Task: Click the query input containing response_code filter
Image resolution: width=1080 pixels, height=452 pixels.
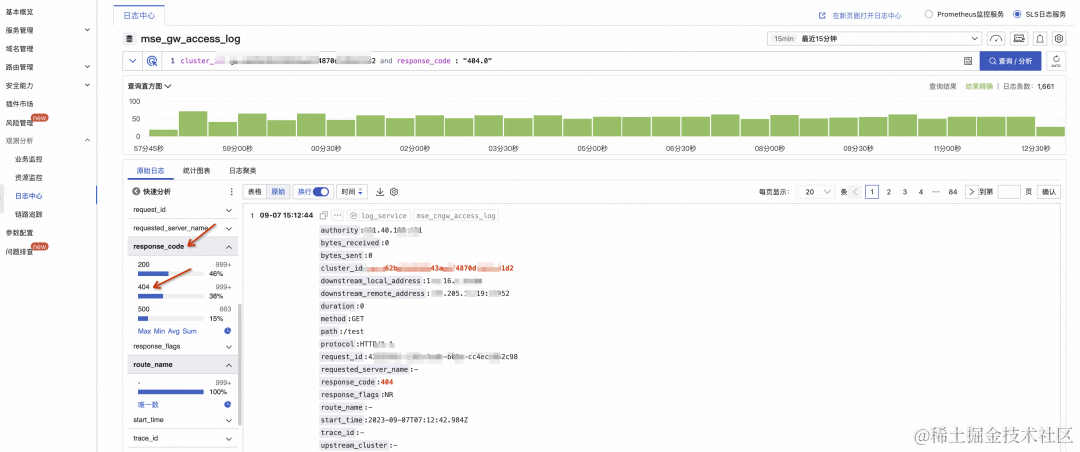Action: click(561, 61)
